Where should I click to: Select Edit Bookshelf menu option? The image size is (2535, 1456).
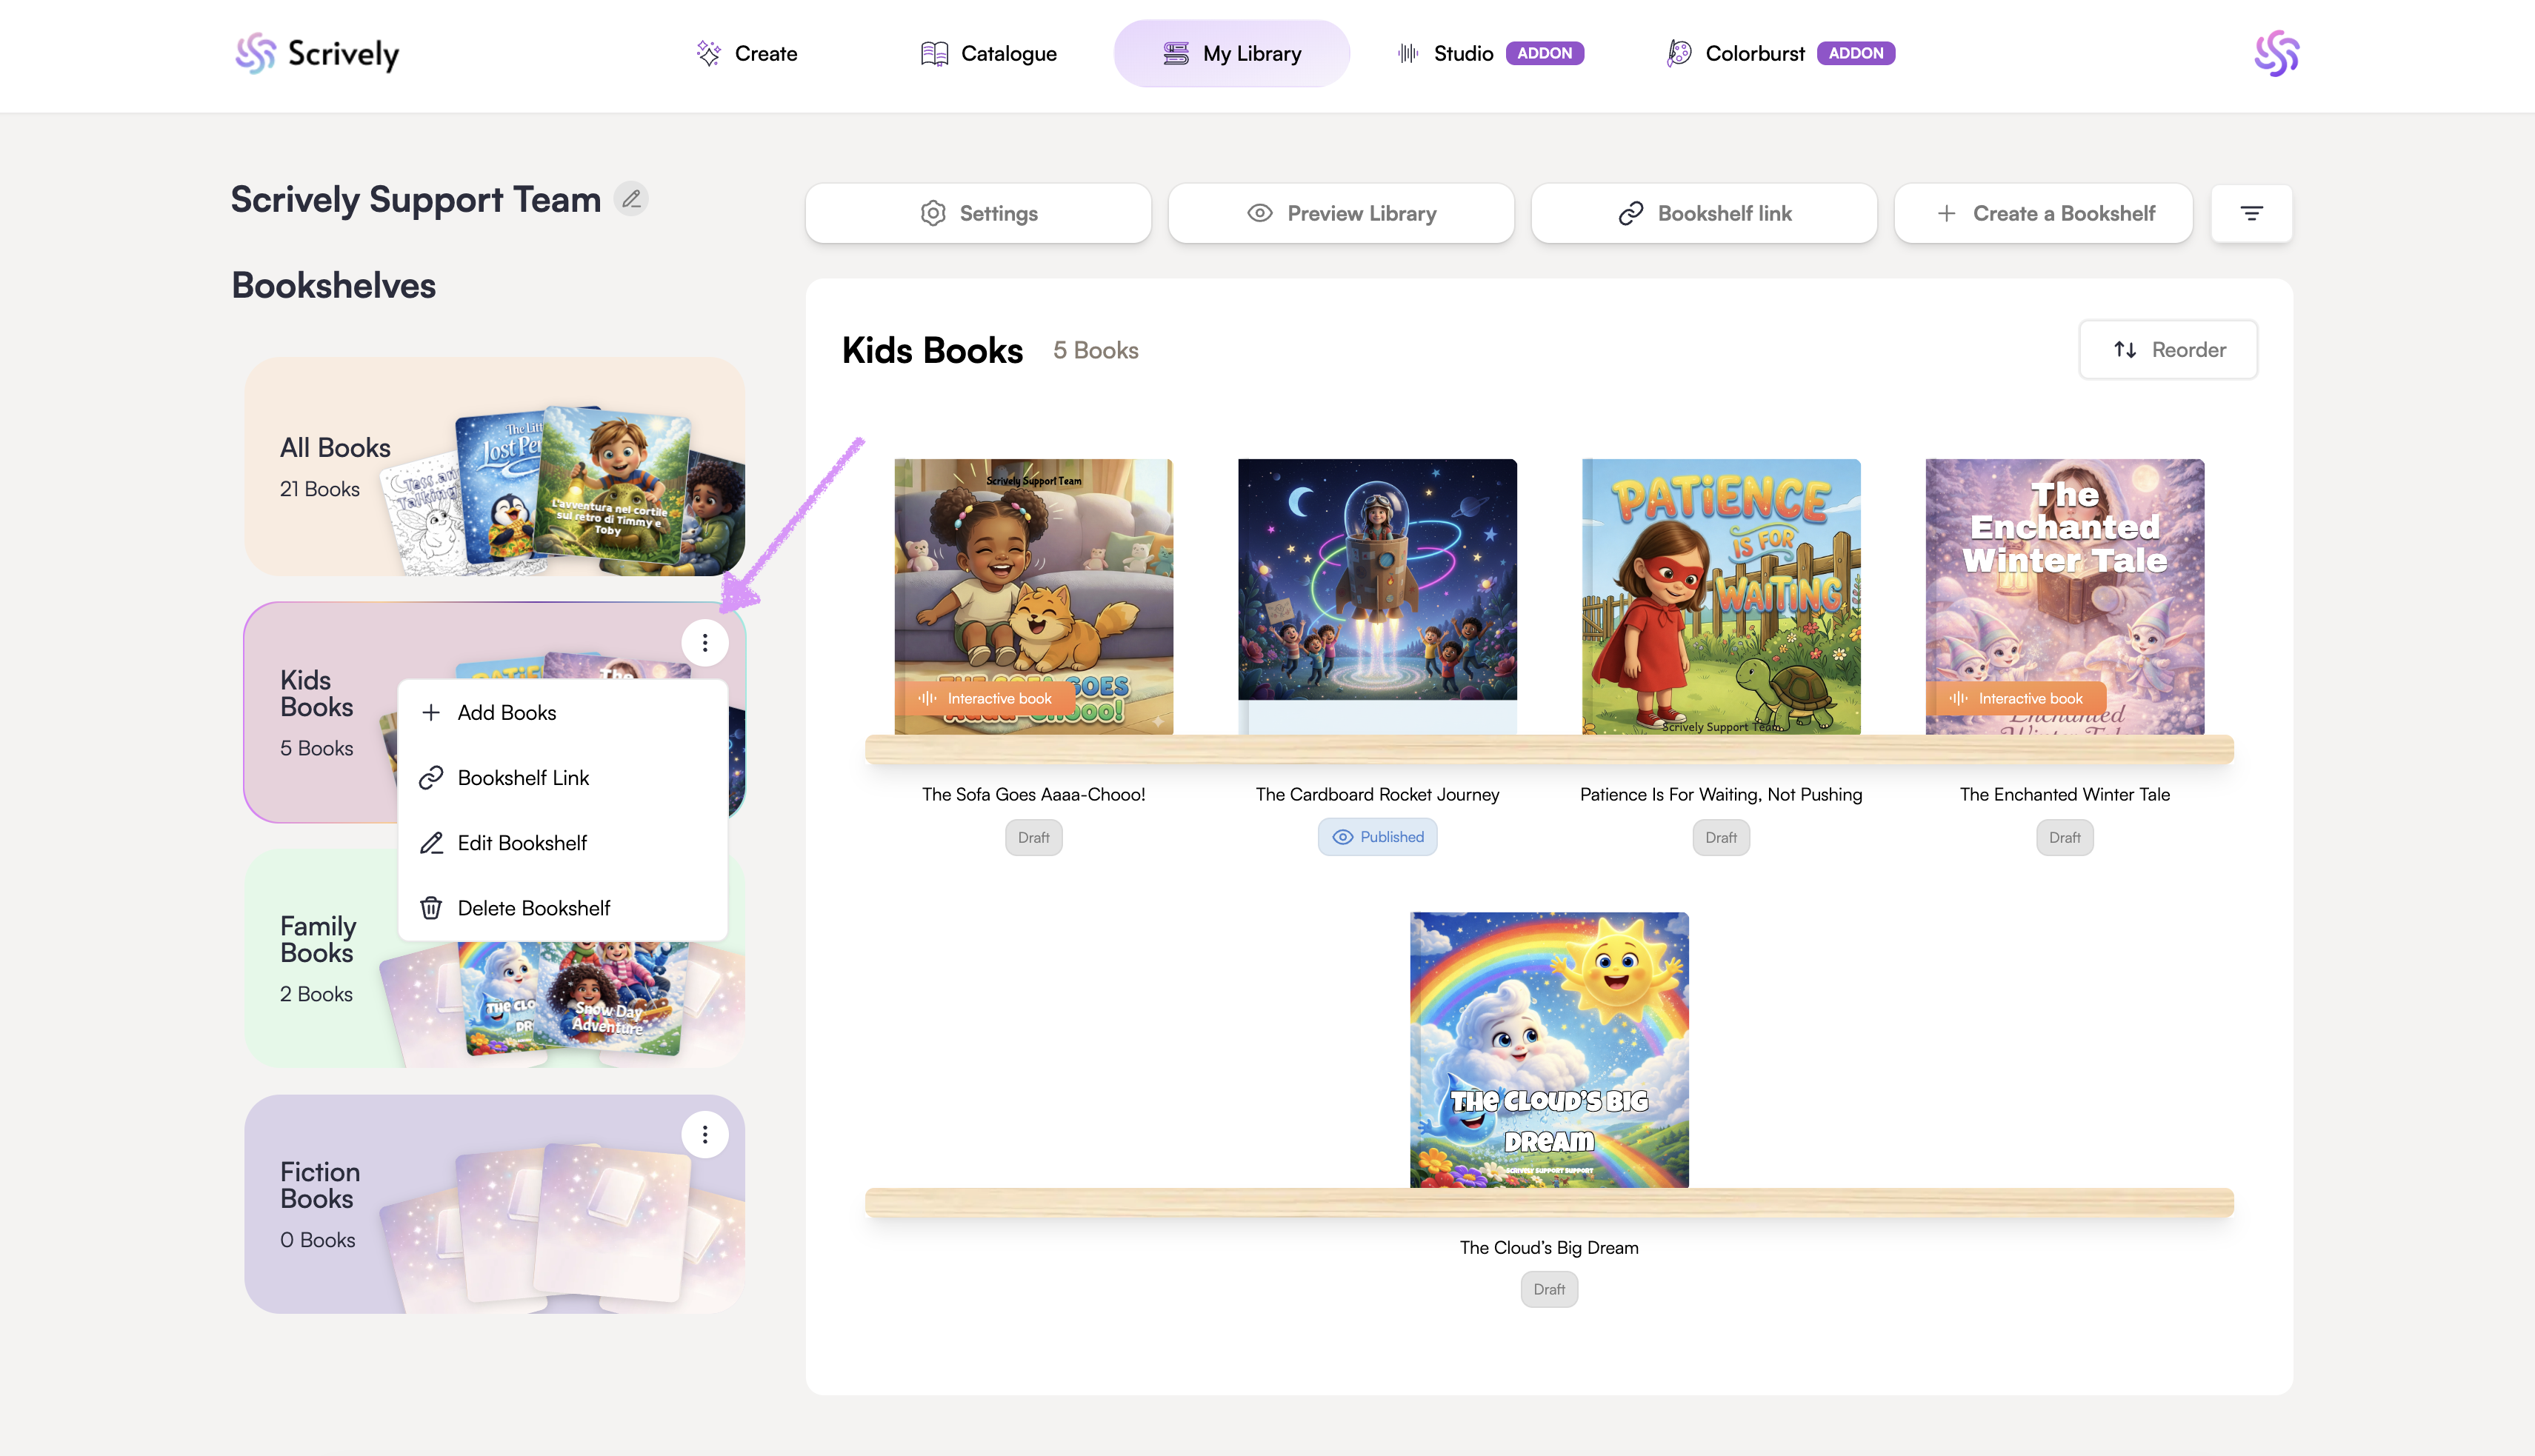coord(521,843)
